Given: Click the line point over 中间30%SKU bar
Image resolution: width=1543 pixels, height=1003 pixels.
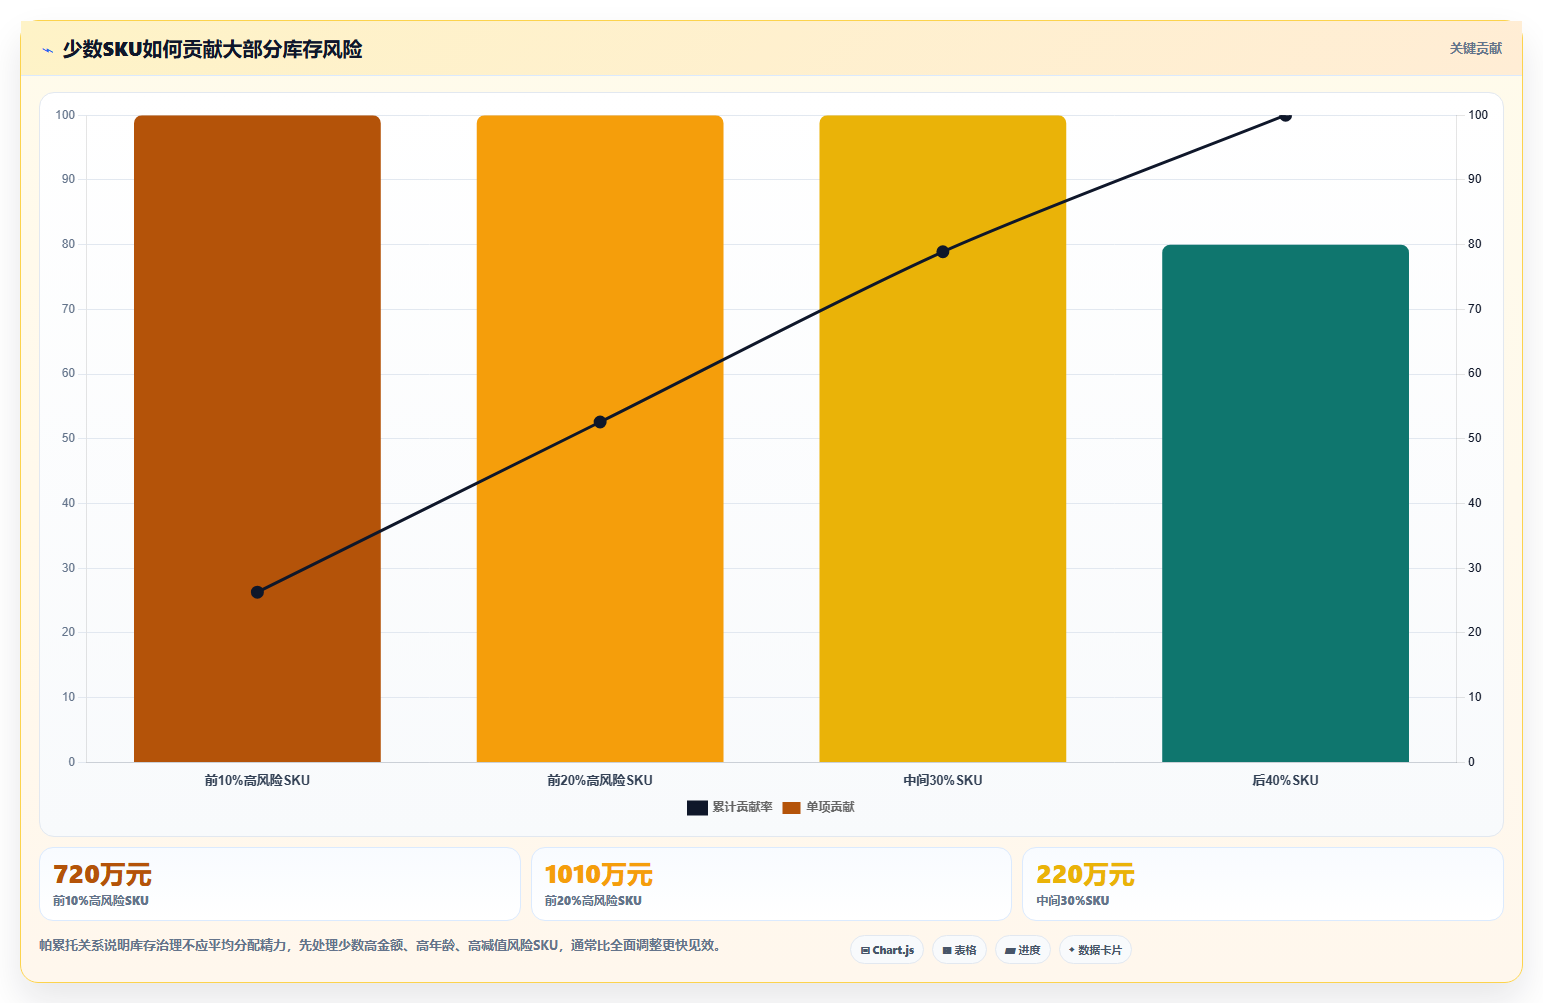Looking at the screenshot, I should click(943, 252).
